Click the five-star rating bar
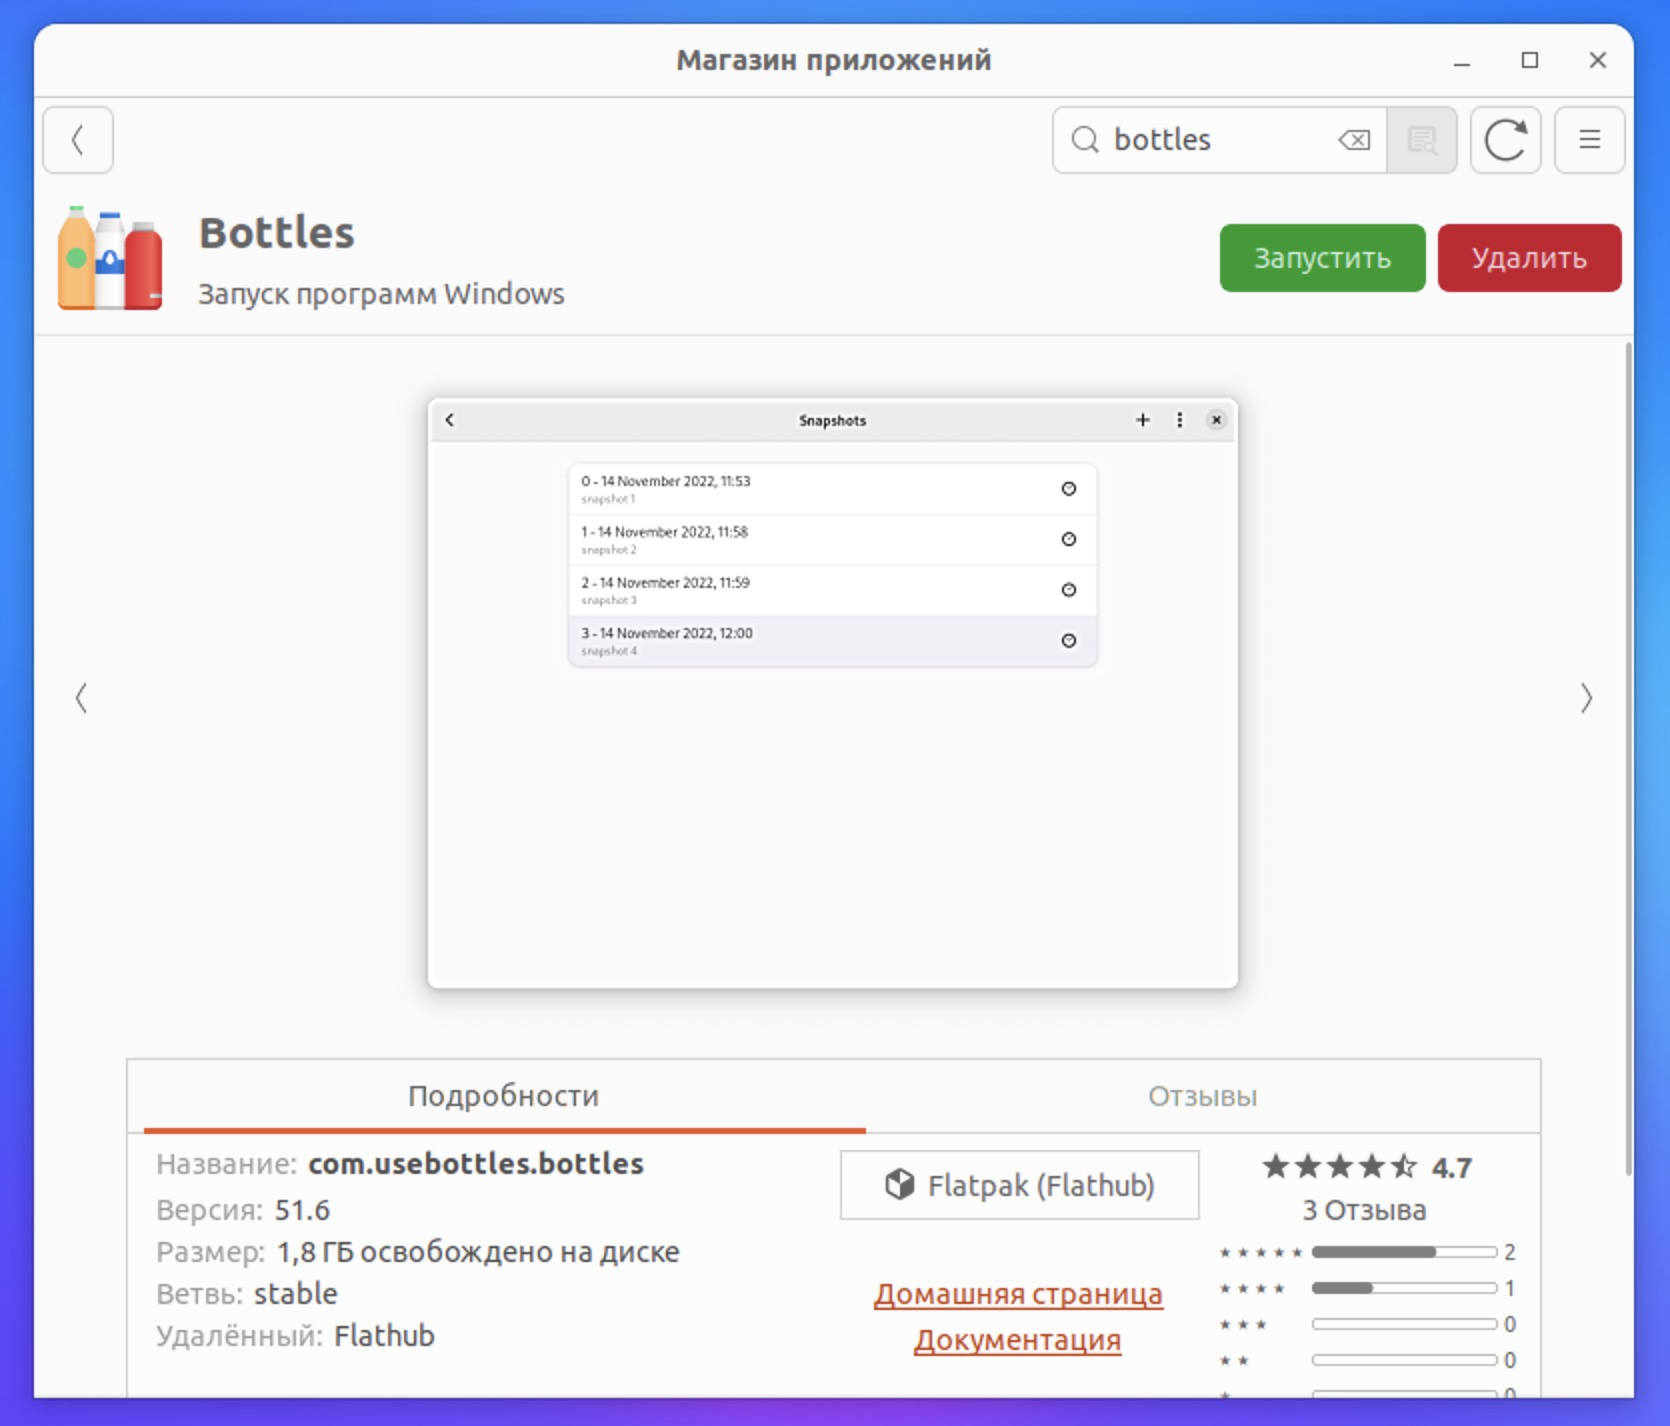Viewport: 1670px width, 1426px height. click(1404, 1252)
